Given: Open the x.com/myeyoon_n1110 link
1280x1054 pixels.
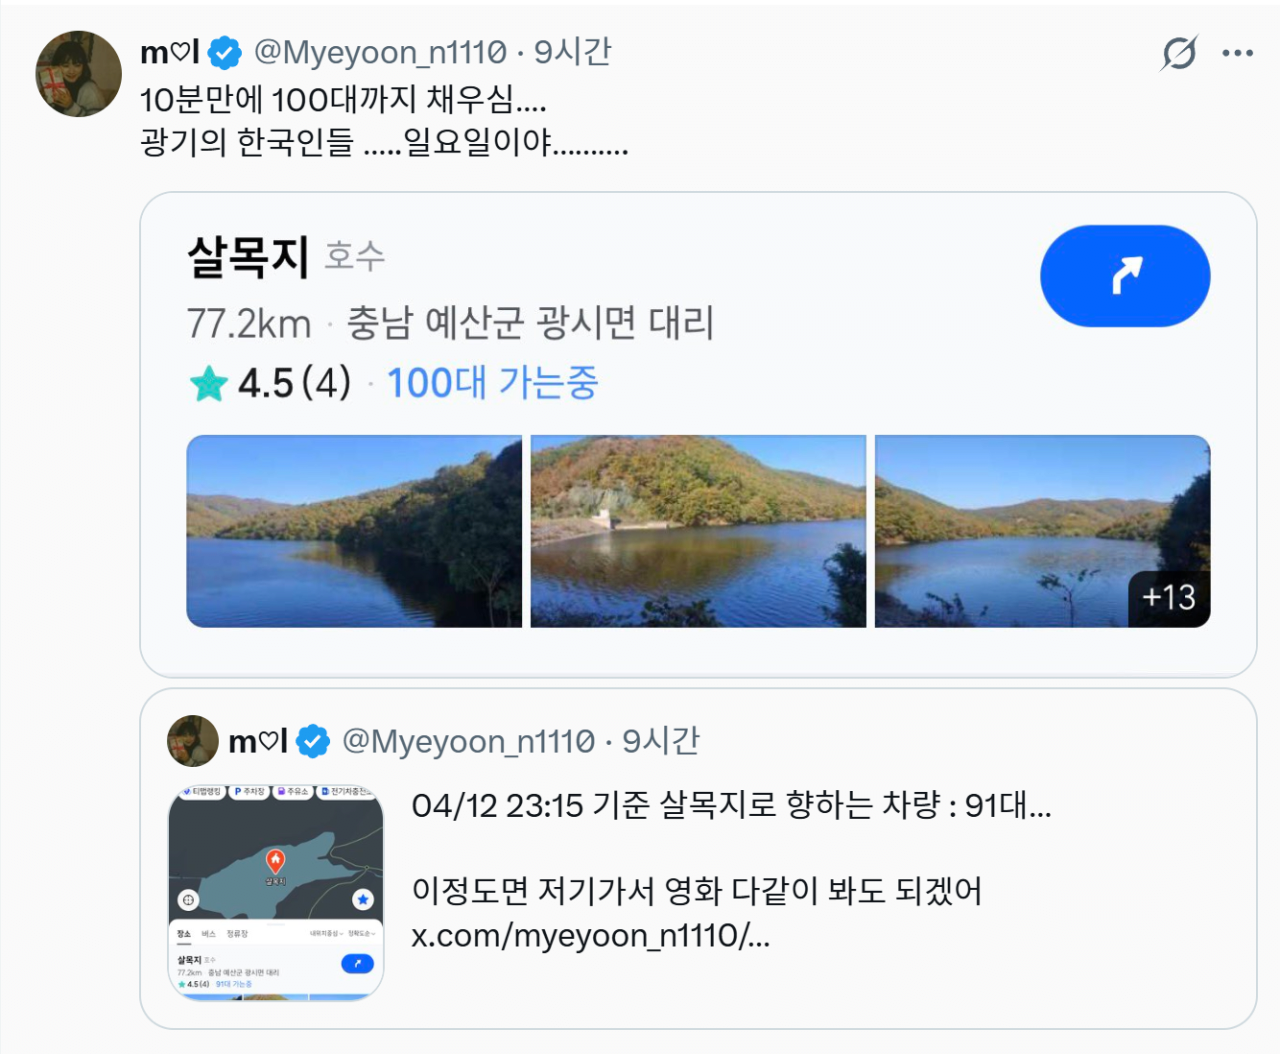Looking at the screenshot, I should coord(590,936).
